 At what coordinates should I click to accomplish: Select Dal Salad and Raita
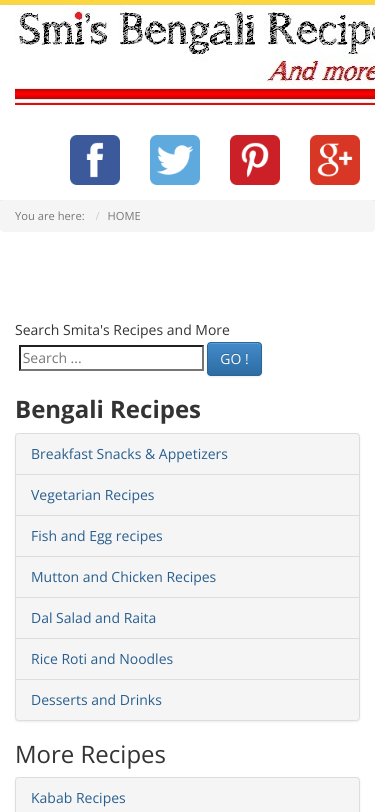coord(188,618)
